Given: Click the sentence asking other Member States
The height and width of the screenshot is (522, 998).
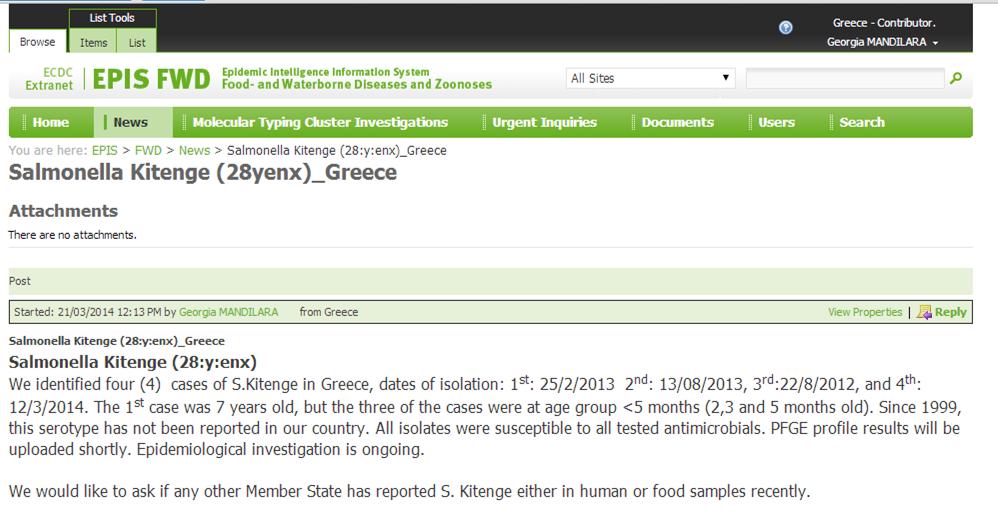Looking at the screenshot, I should point(409,491).
